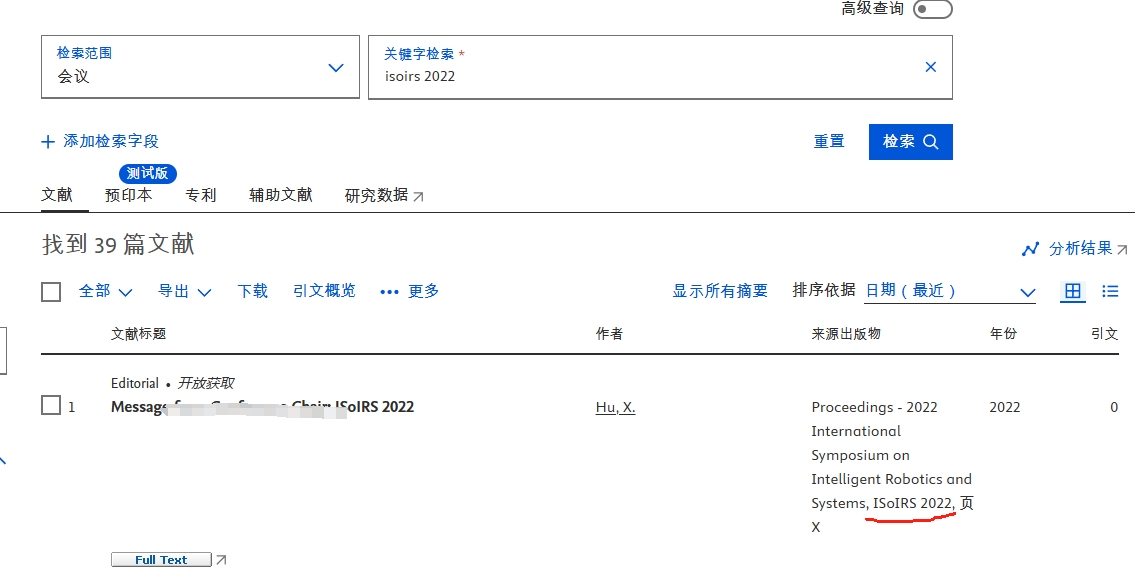1136x582 pixels.
Task: Toggle the advanced query 高级查询 switch
Action: [x=932, y=9]
